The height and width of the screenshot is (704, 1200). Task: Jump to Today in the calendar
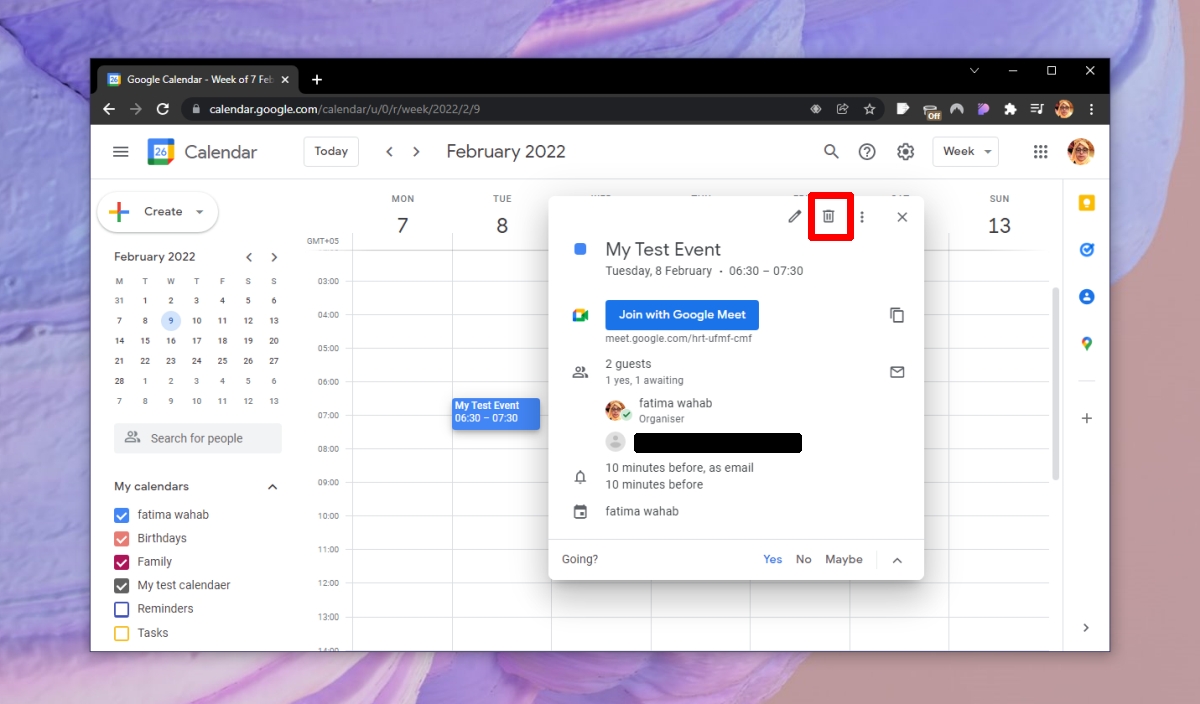coord(331,152)
